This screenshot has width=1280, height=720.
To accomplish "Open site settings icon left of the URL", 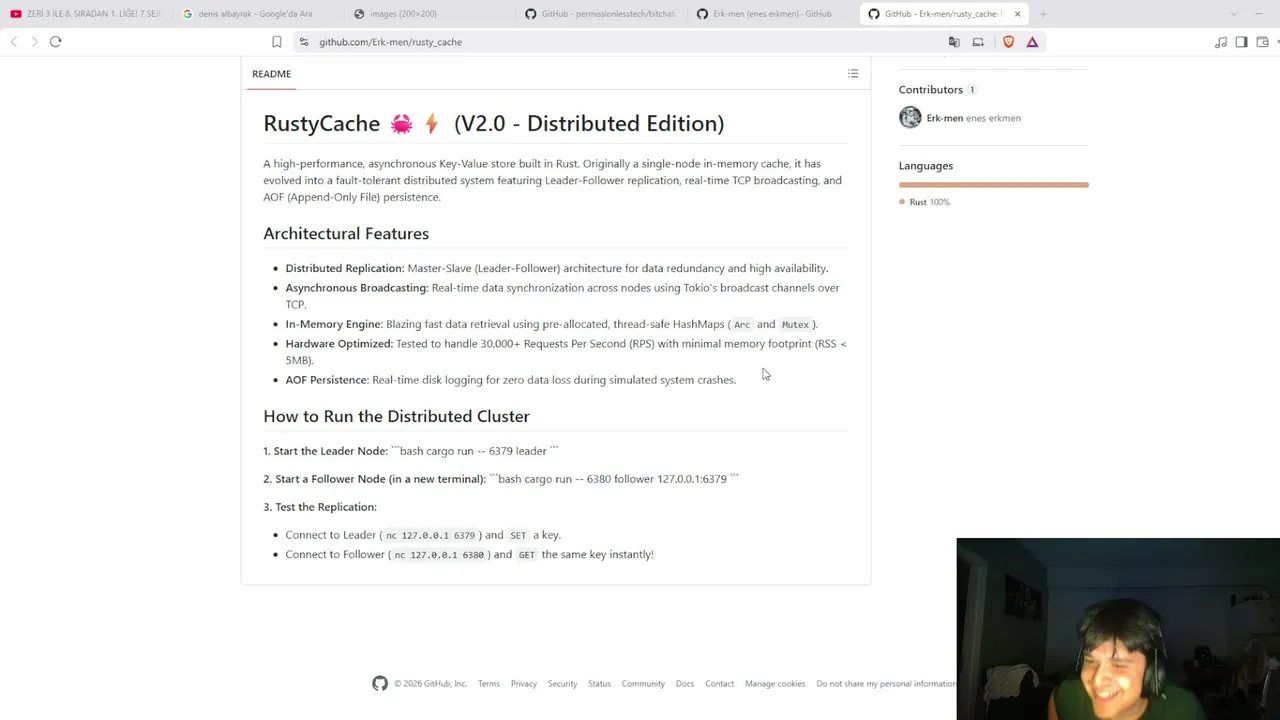I will click(304, 42).
